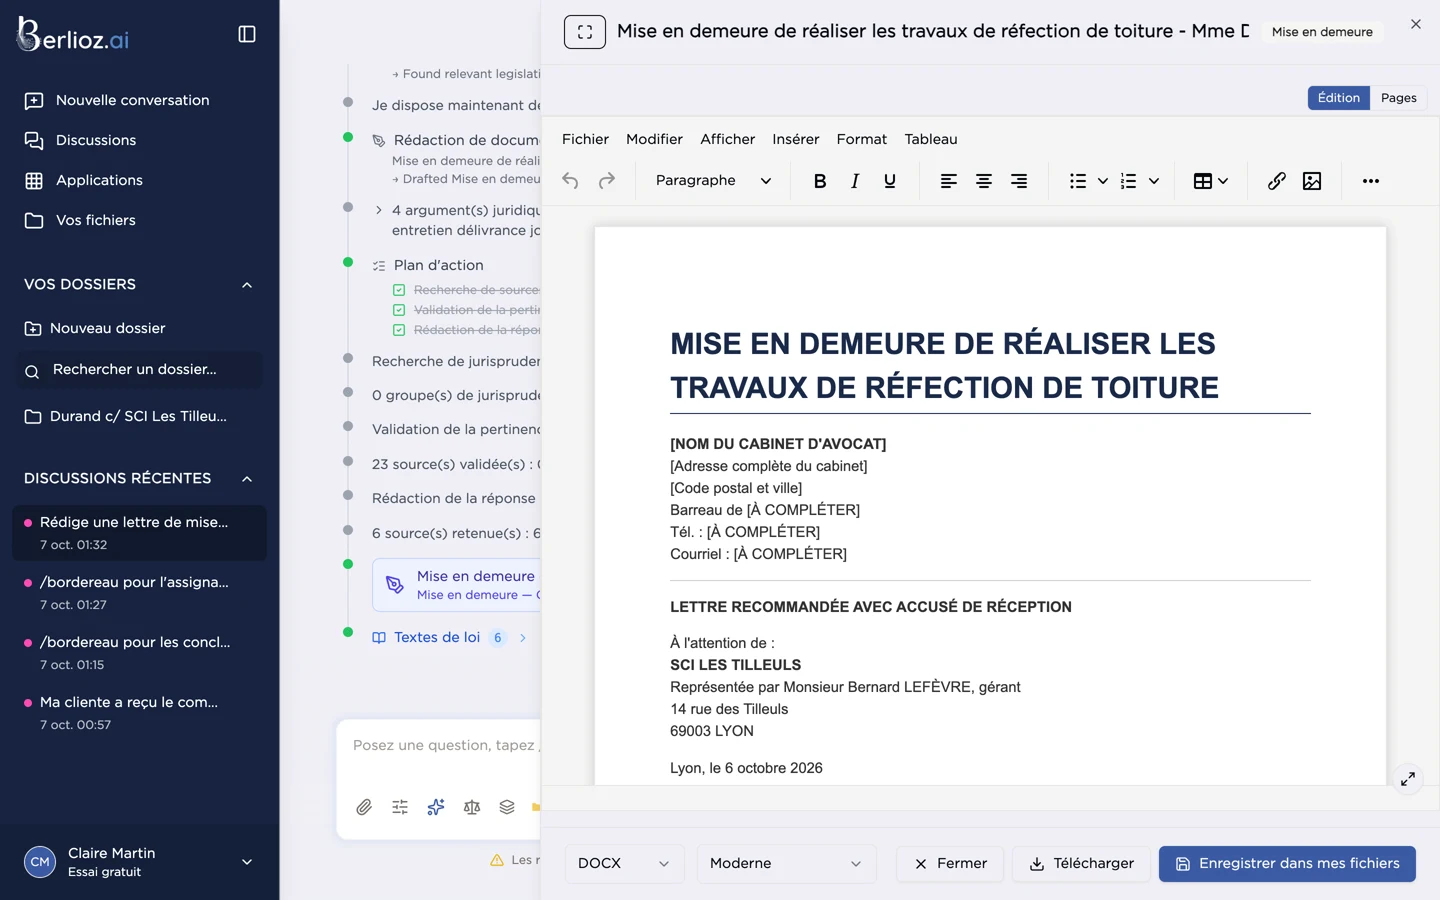Image resolution: width=1440 pixels, height=900 pixels.
Task: Expand the document view with arrows icon
Action: [x=1408, y=779]
